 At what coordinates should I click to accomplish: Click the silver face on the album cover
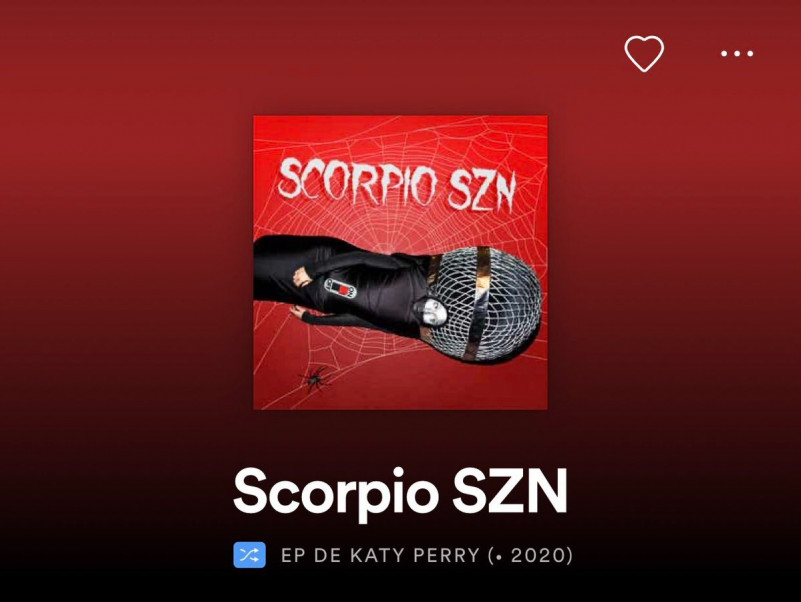(x=431, y=311)
